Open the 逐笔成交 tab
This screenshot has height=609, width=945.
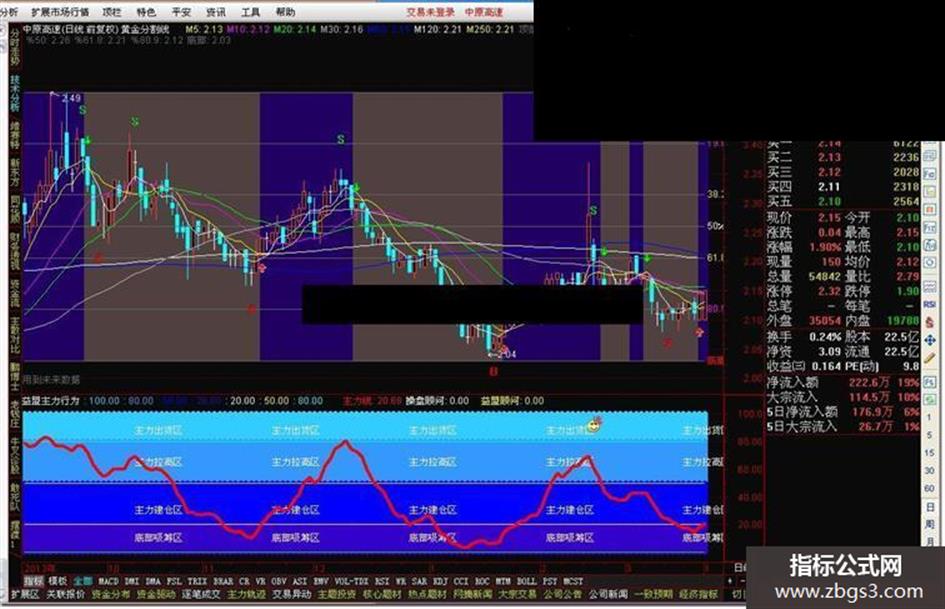click(201, 595)
